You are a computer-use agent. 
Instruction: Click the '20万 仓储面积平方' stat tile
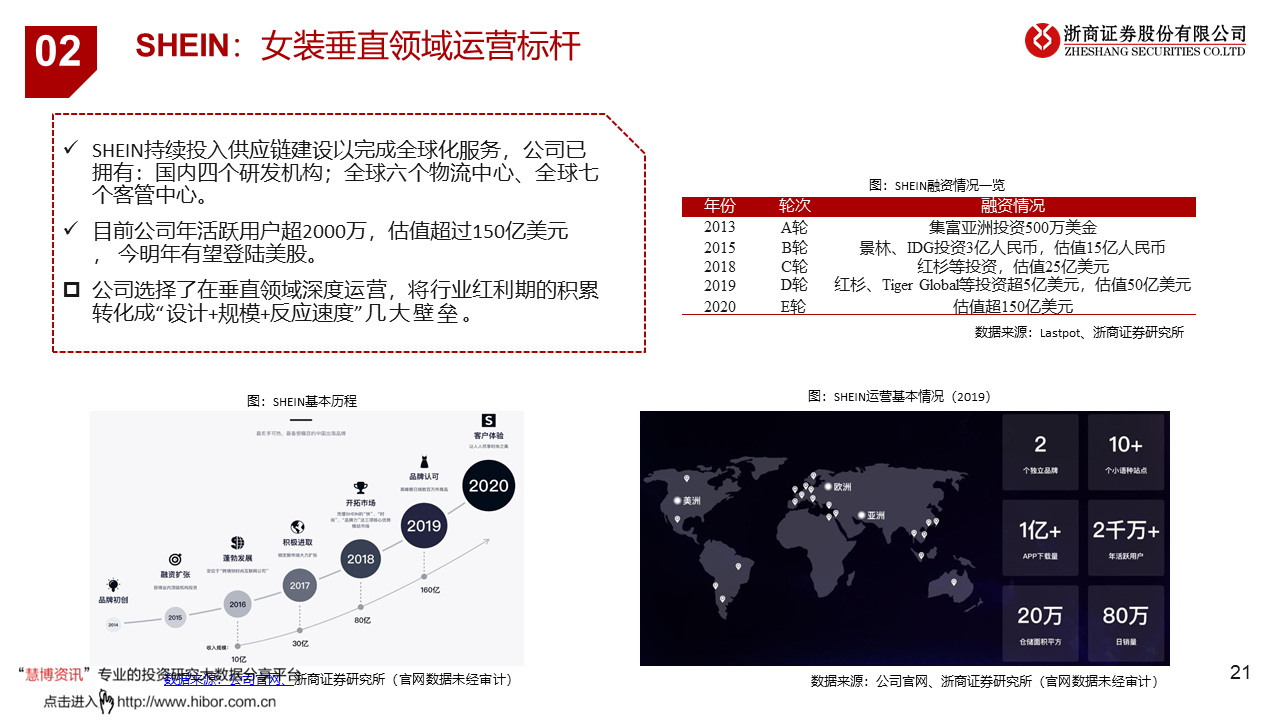[x=1040, y=622]
